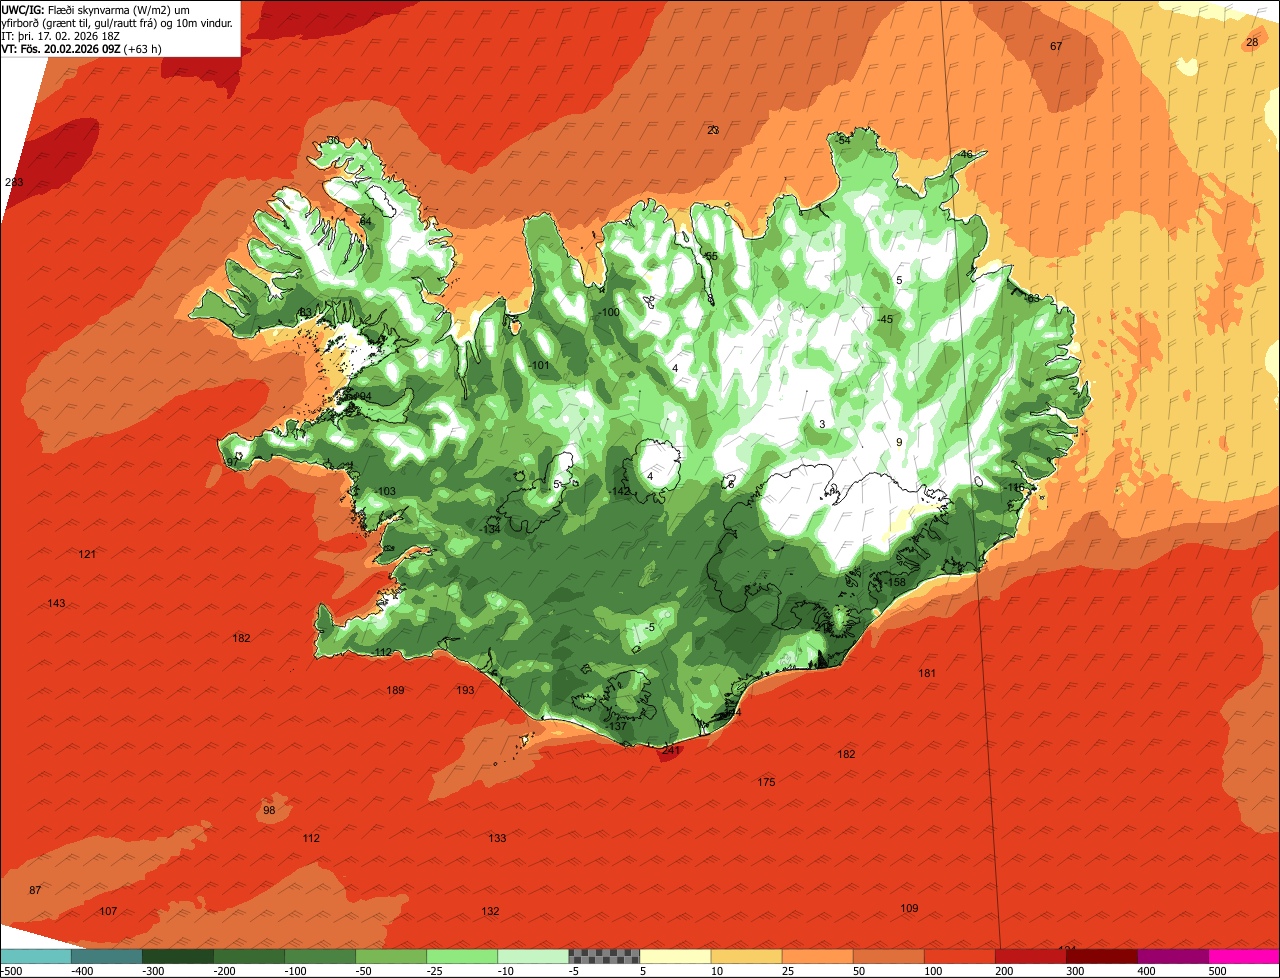
Task: Click the '500' legend scale label
Action: pyautogui.click(x=1218, y=971)
